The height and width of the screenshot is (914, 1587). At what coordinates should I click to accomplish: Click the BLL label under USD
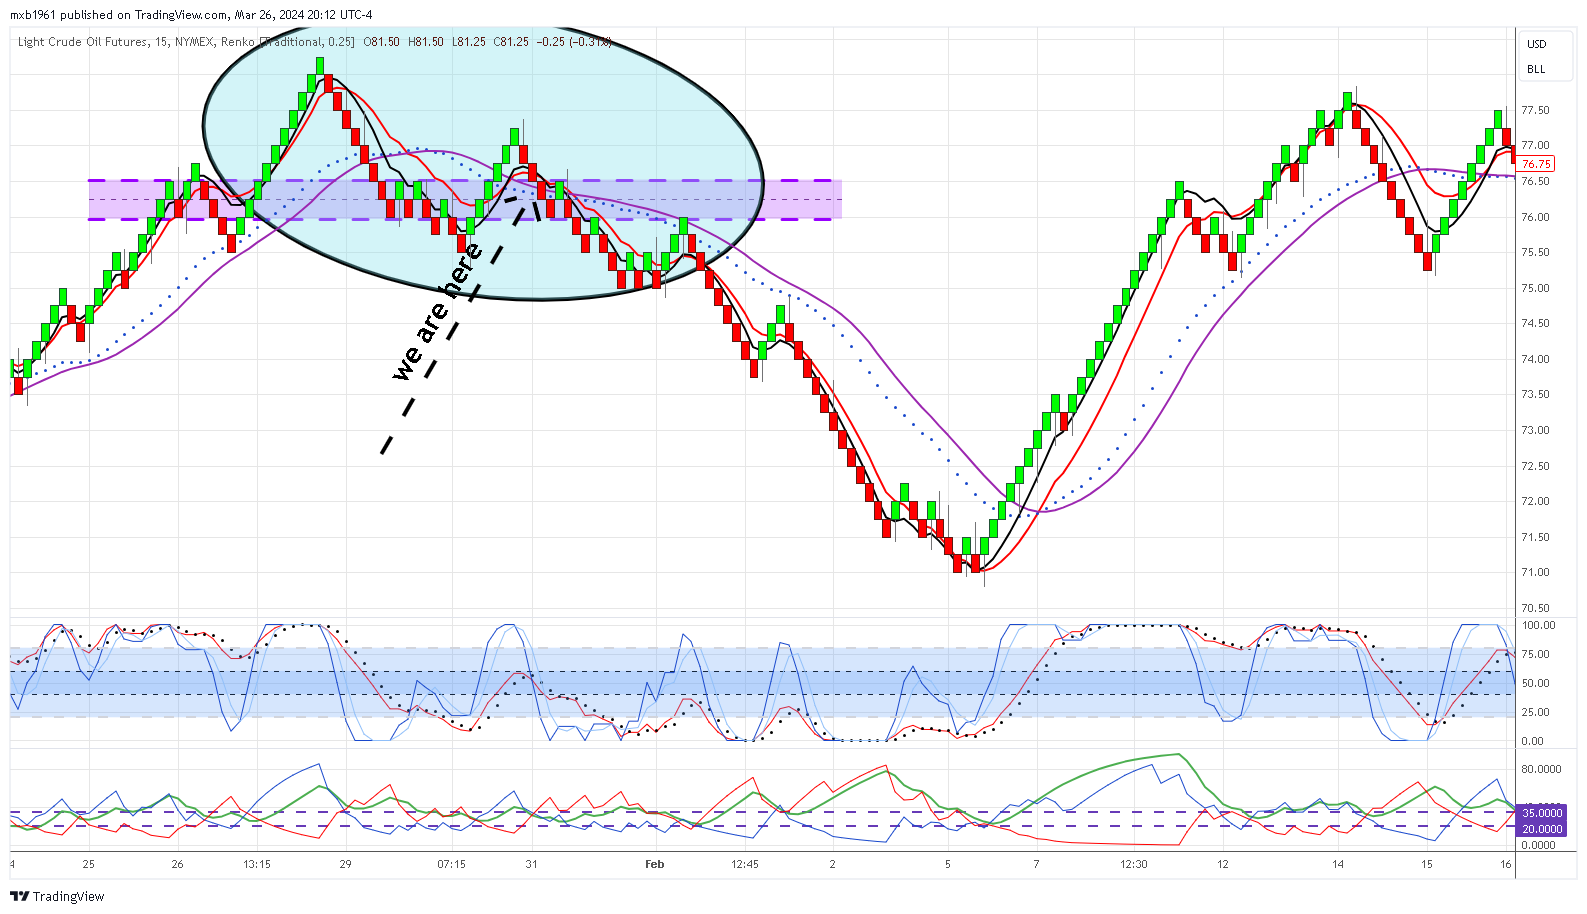click(x=1536, y=69)
